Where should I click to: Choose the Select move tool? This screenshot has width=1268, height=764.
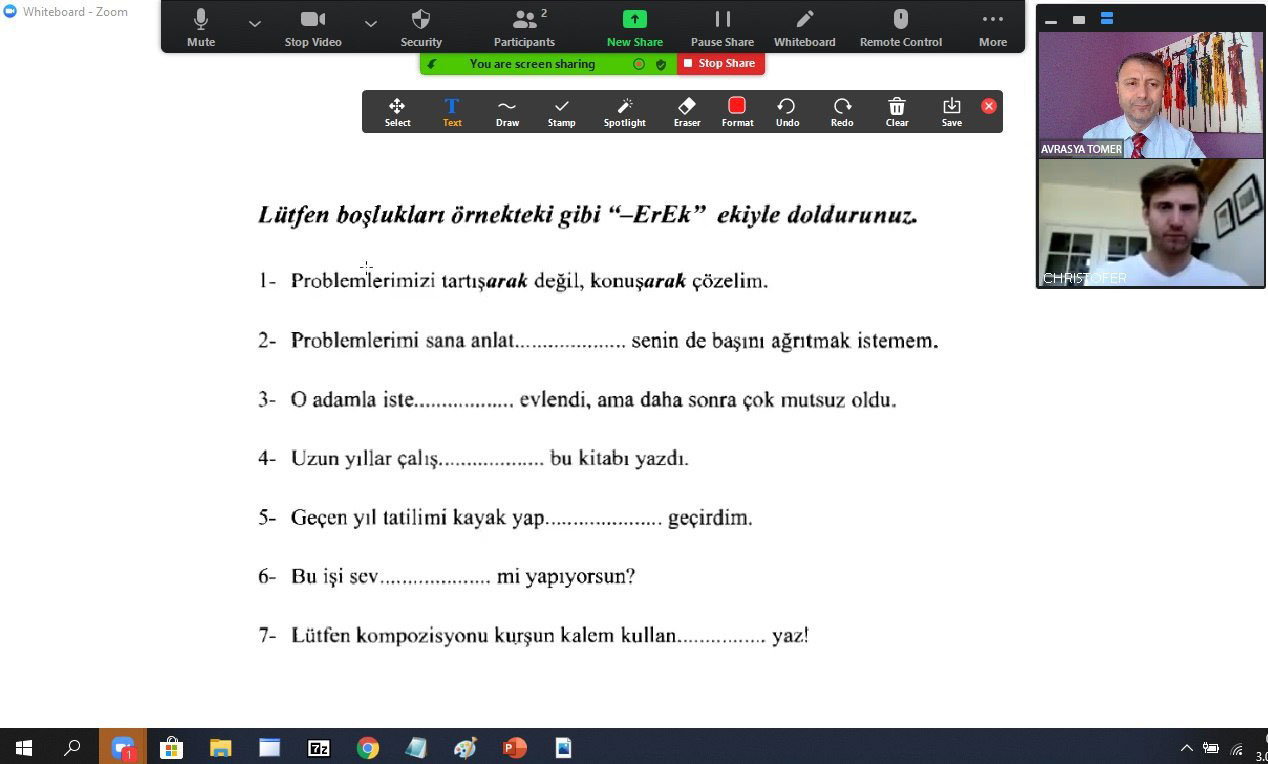397,112
